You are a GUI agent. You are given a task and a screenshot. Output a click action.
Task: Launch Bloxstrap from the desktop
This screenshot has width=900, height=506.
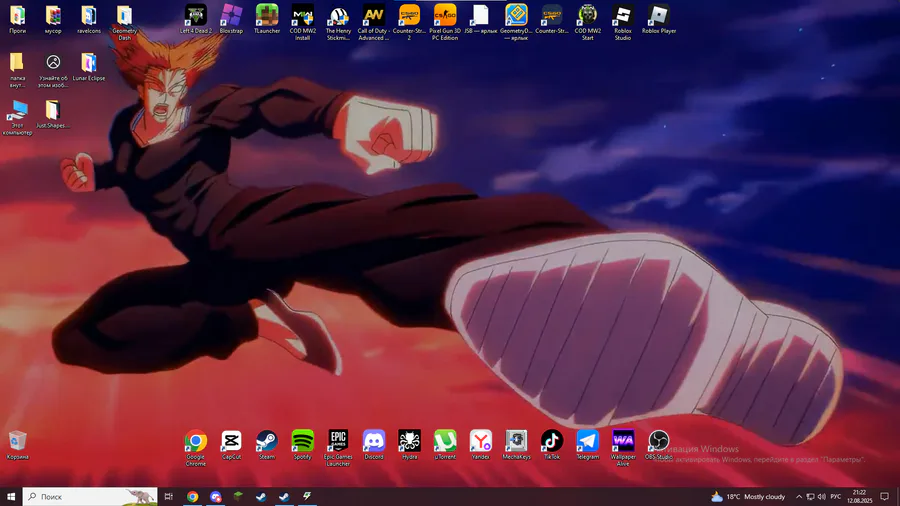(x=231, y=18)
